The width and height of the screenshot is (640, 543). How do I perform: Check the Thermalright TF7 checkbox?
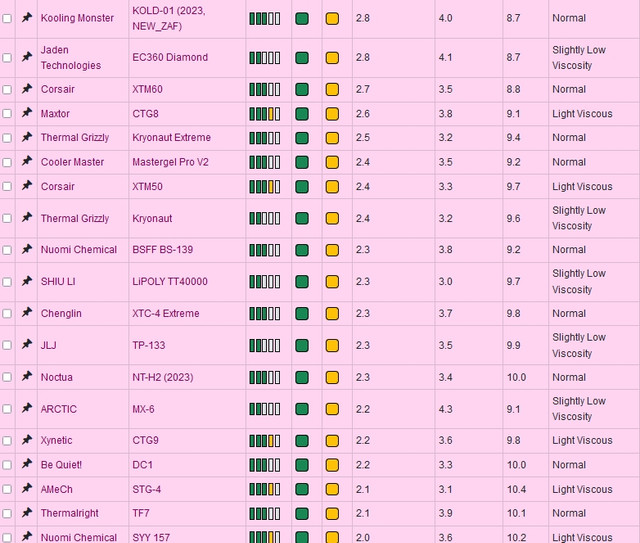click(7, 514)
